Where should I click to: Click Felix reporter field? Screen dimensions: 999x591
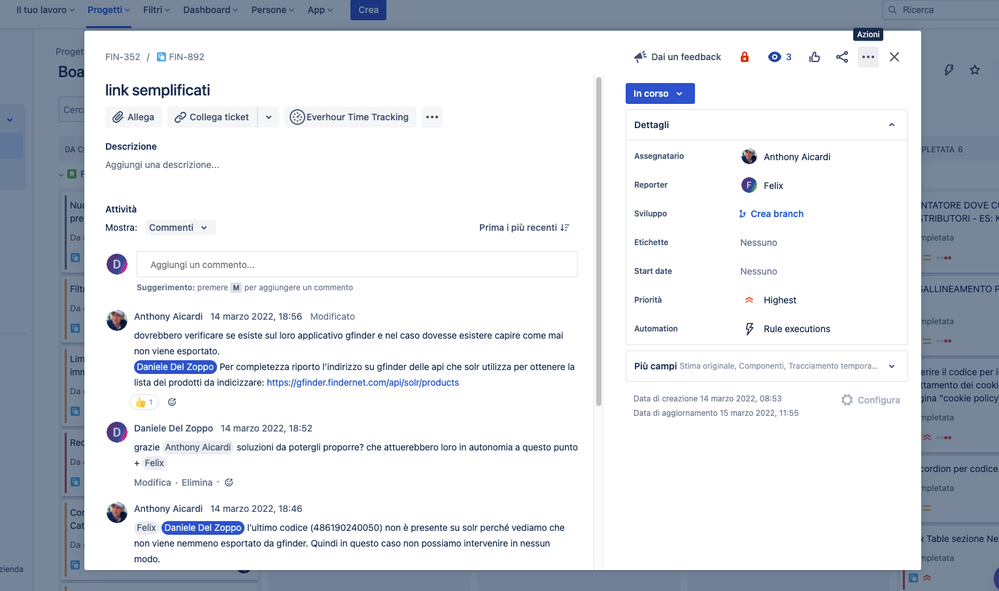[763, 185]
